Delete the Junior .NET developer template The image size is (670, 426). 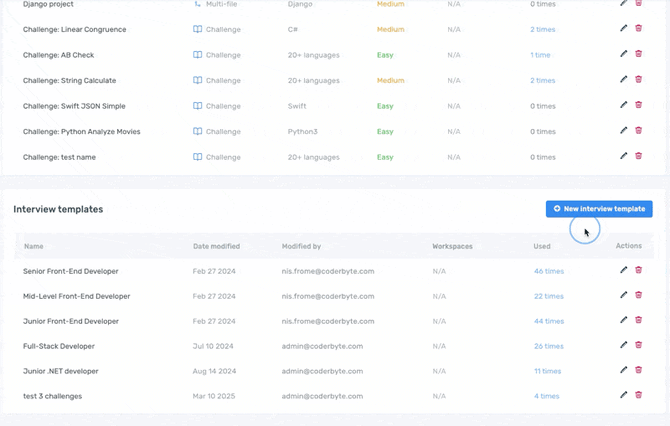[x=639, y=370]
